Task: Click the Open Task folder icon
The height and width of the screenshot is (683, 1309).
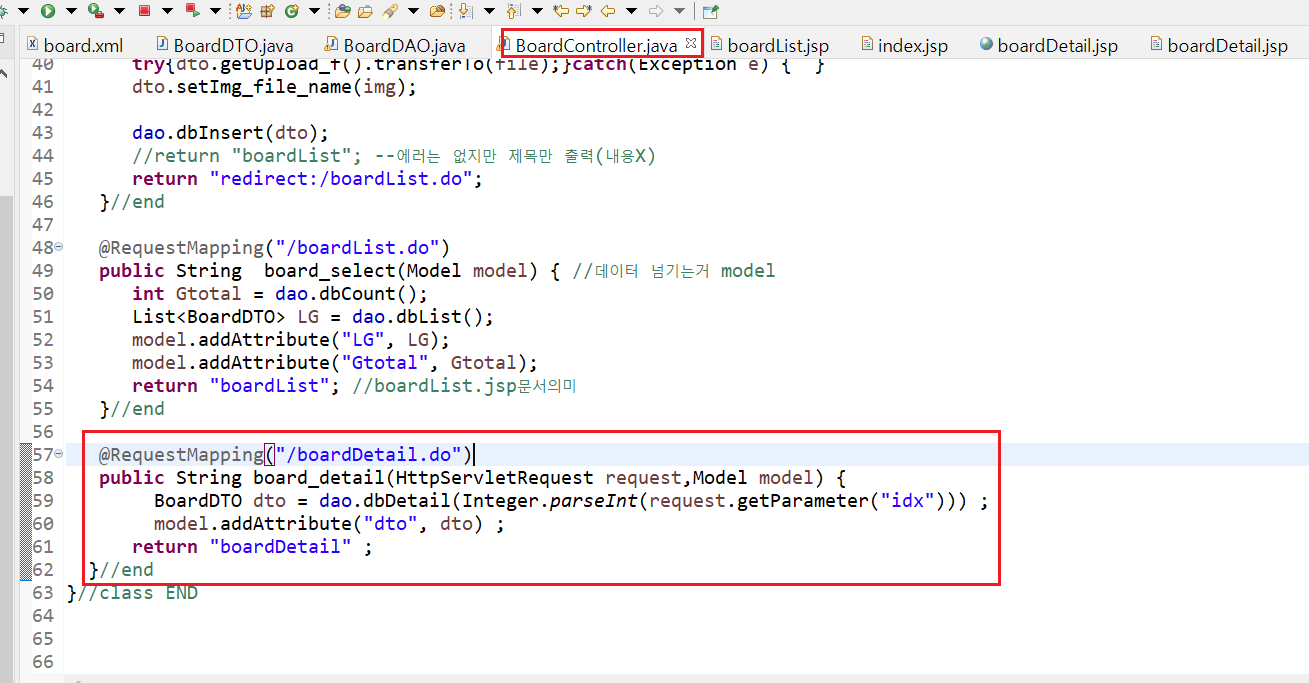Action: pyautogui.click(x=365, y=11)
